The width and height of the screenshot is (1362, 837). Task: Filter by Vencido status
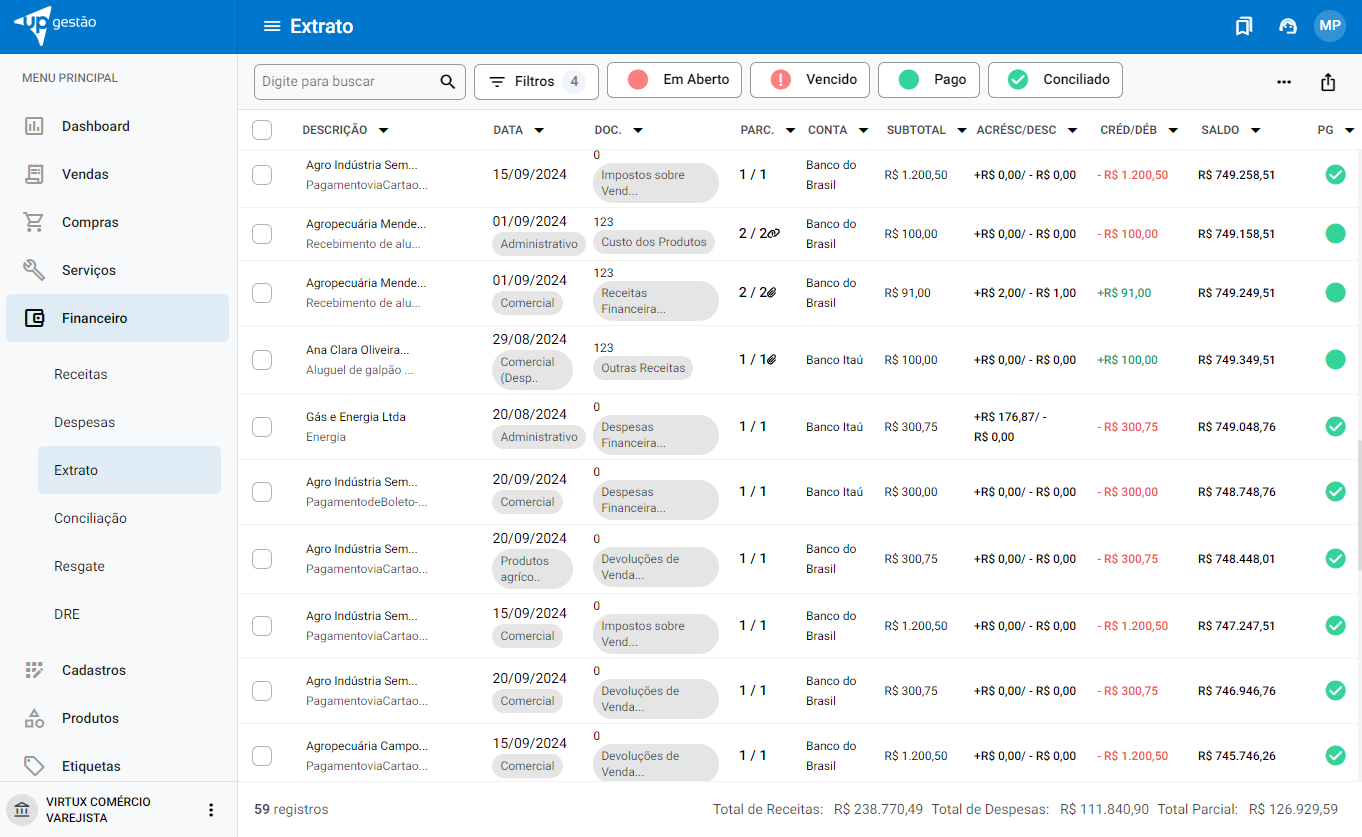[x=809, y=80]
